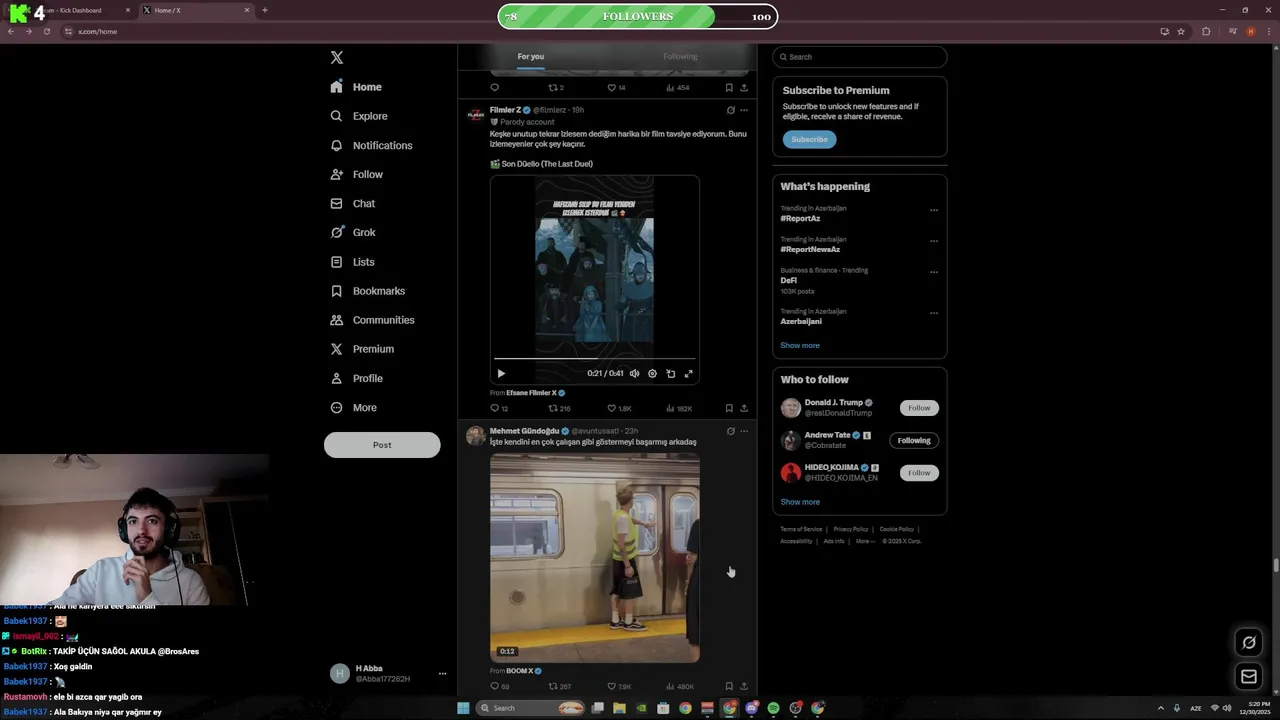1280x720 pixels.
Task: Click Show more under Who to follow
Action: coord(800,502)
